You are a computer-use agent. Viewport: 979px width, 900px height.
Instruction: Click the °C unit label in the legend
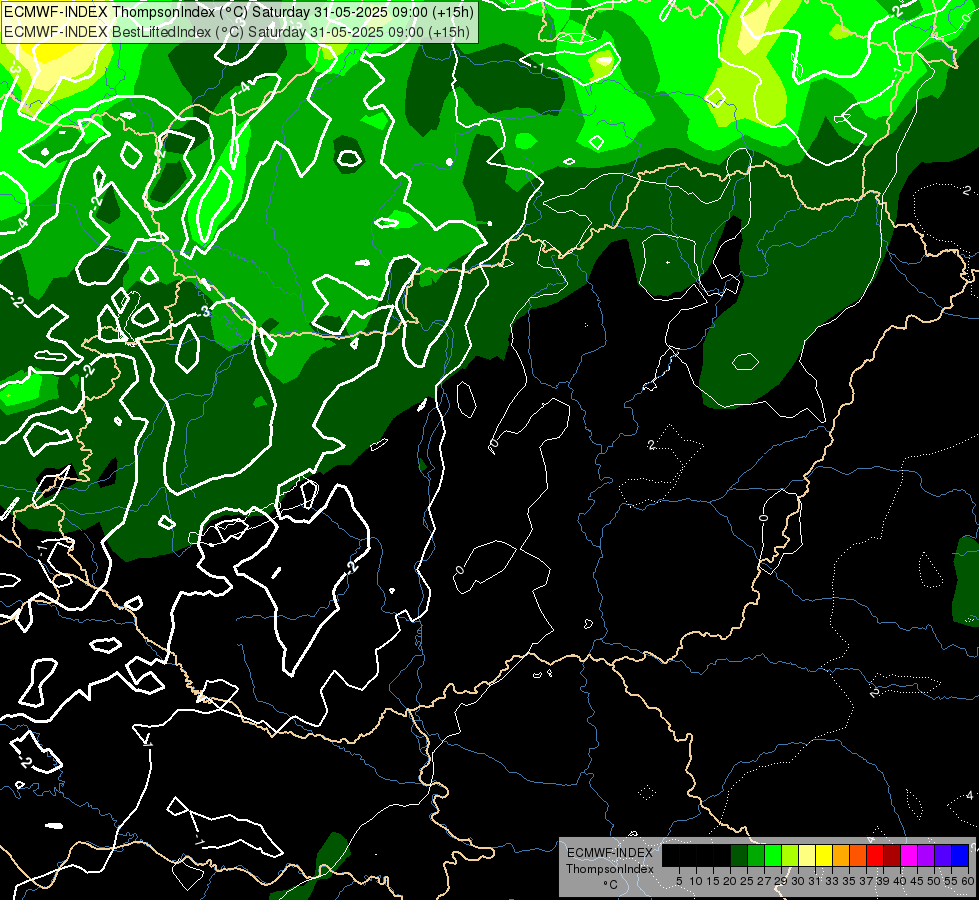[x=611, y=885]
